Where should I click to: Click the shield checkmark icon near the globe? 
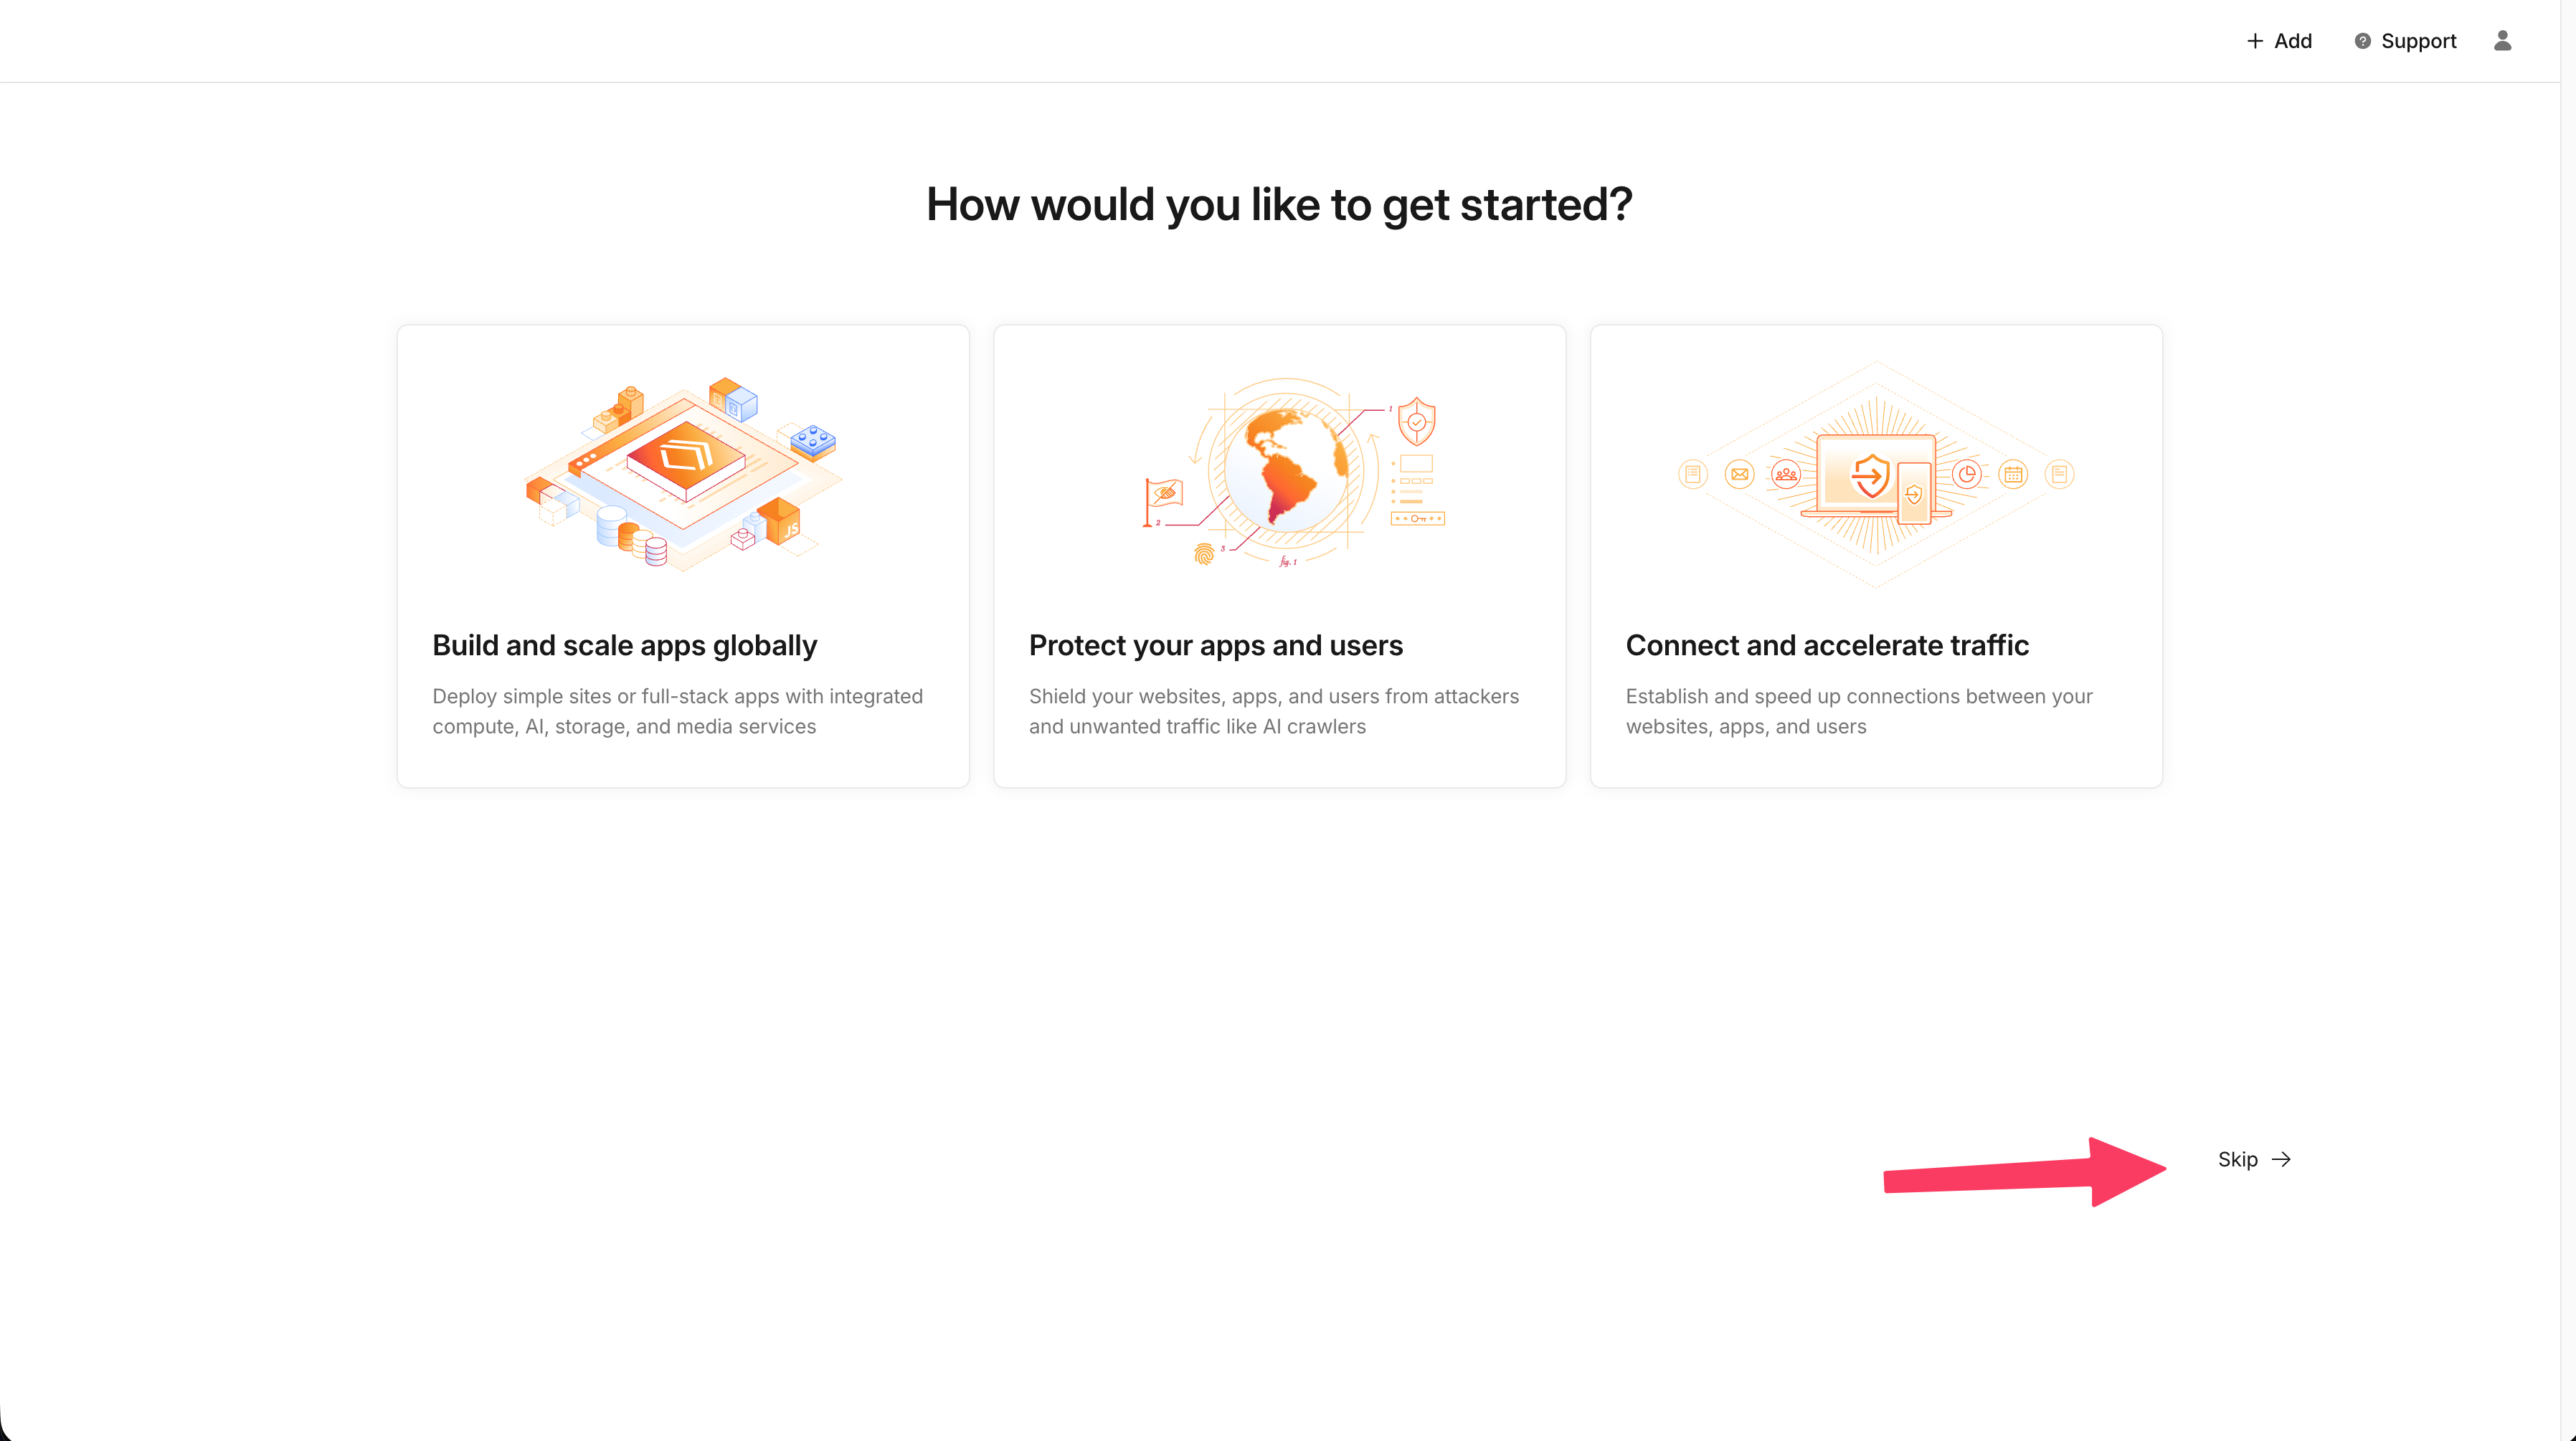[x=1416, y=421]
